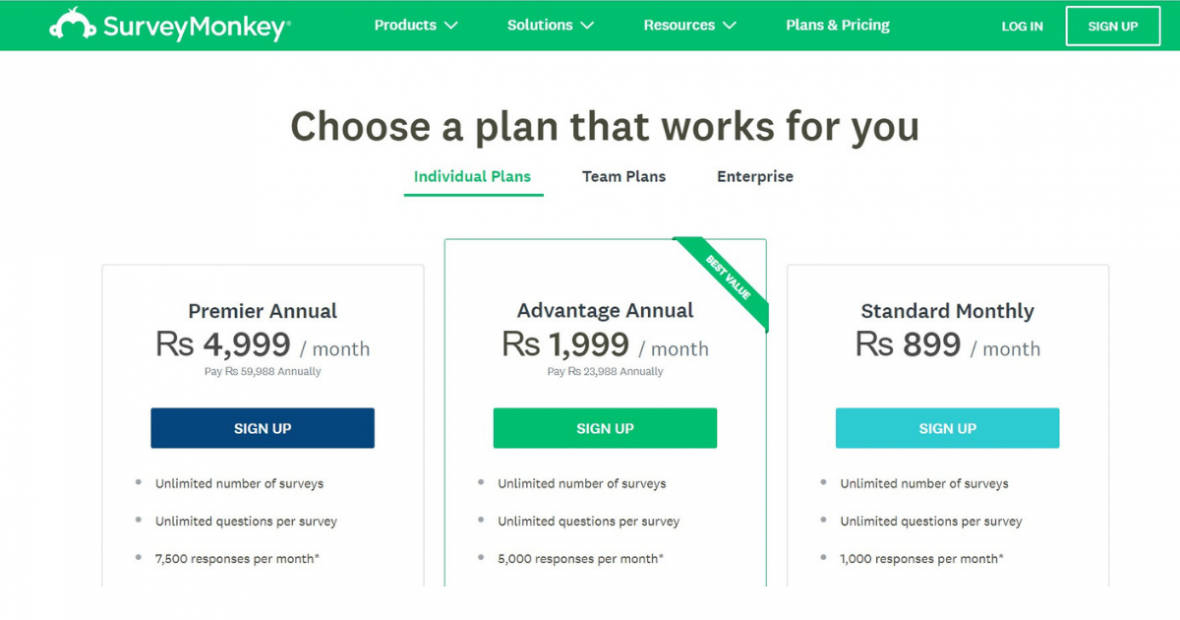Click the chevron icon next to Products

tap(452, 26)
